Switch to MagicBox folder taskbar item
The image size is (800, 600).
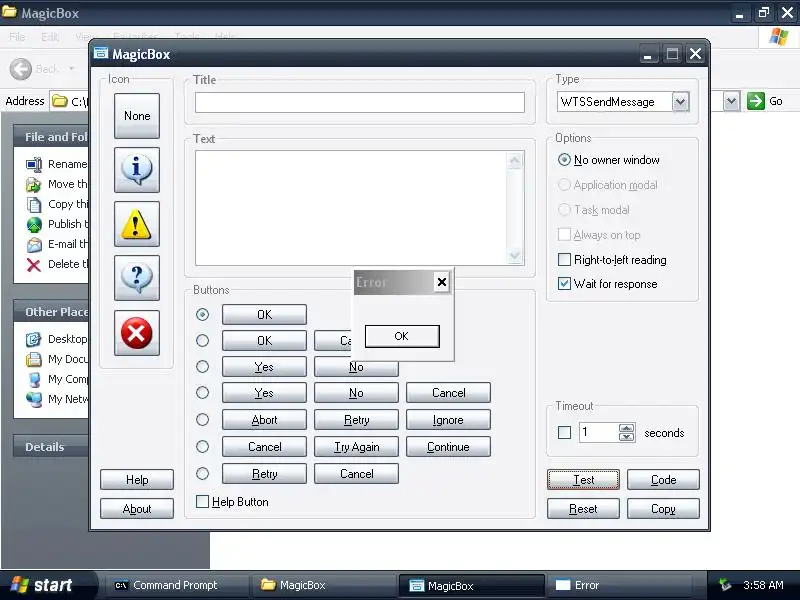323,585
